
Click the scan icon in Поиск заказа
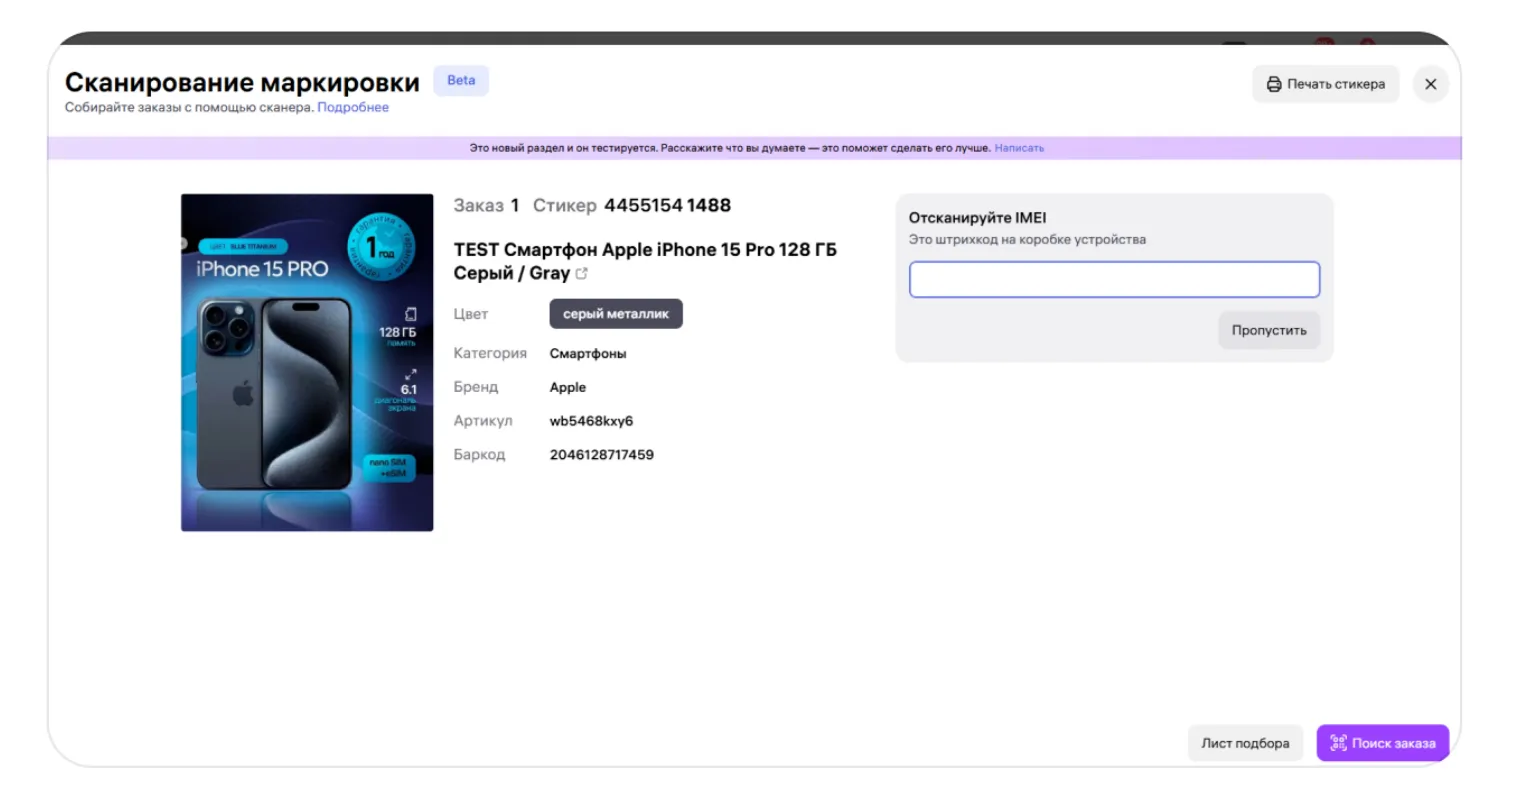click(1338, 743)
